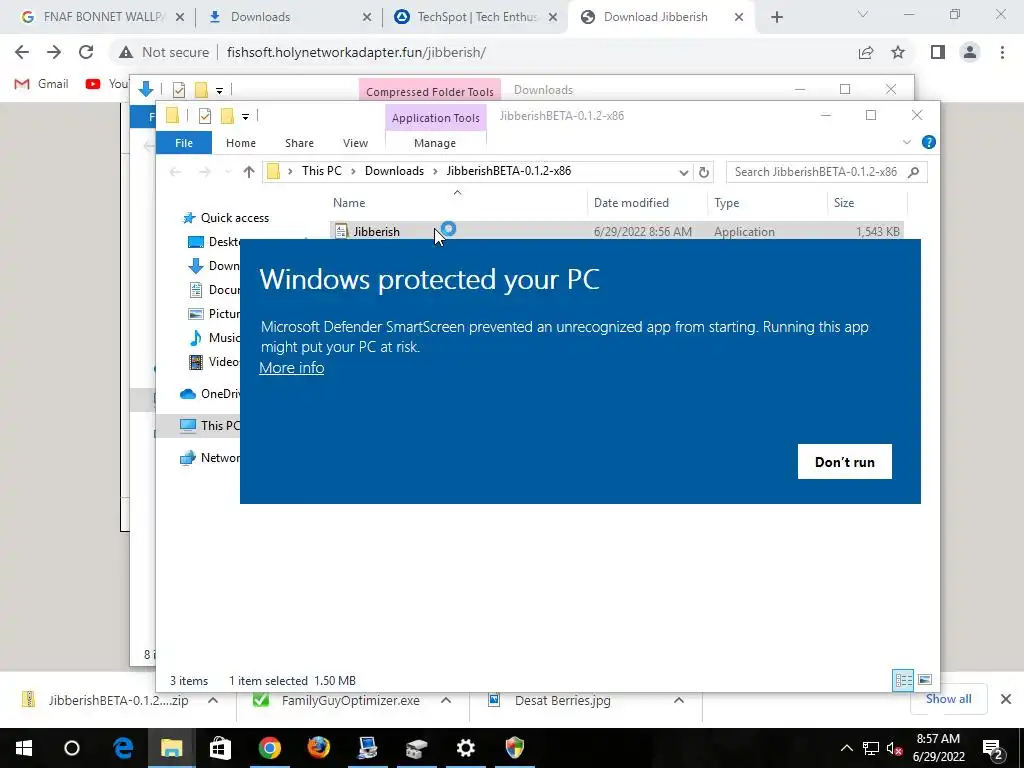This screenshot has height=768, width=1024.
Task: Open Windows Start menu
Action: 24,748
